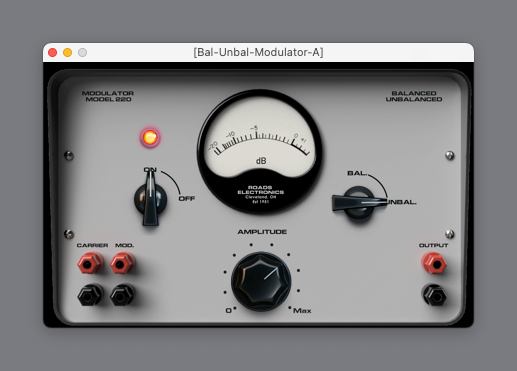Minimize the window with the yellow button

tap(67, 53)
